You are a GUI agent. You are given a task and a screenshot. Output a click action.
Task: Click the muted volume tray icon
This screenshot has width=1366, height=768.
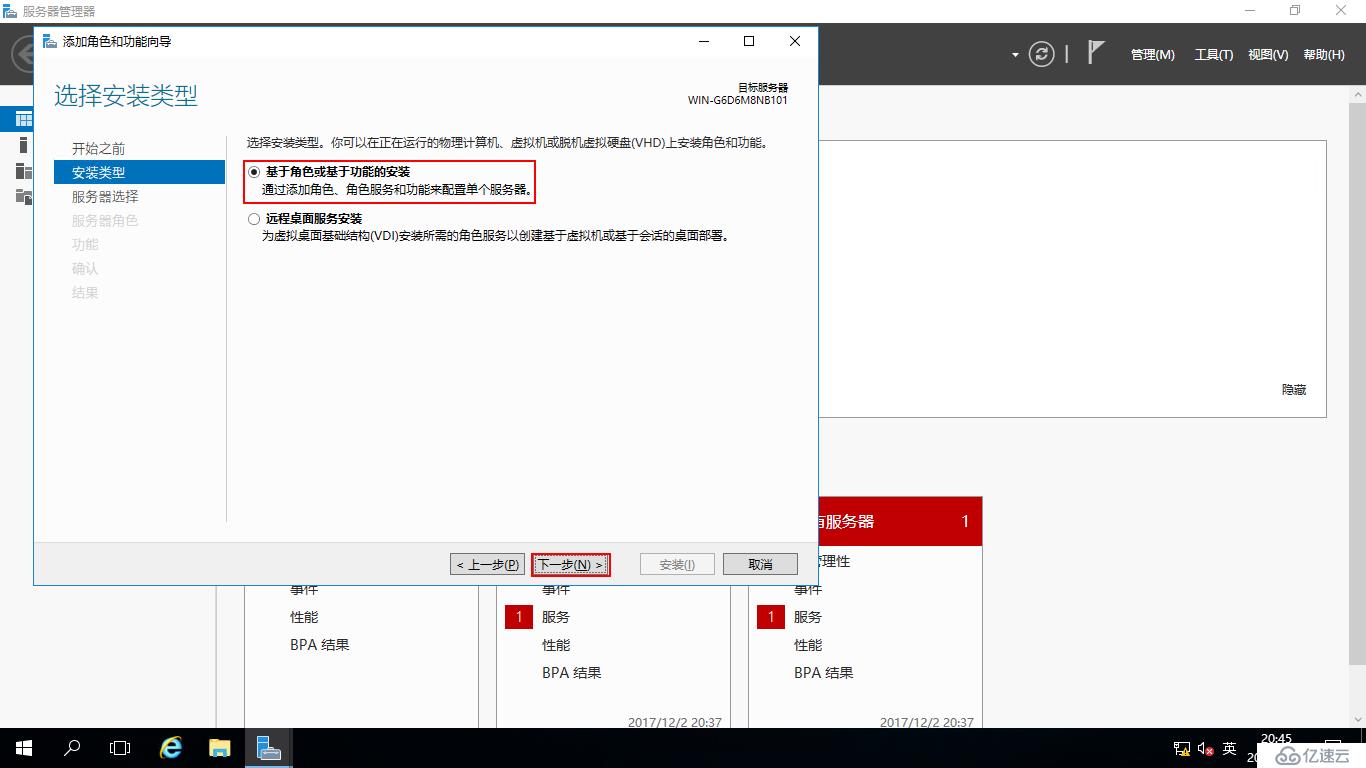(1205, 749)
